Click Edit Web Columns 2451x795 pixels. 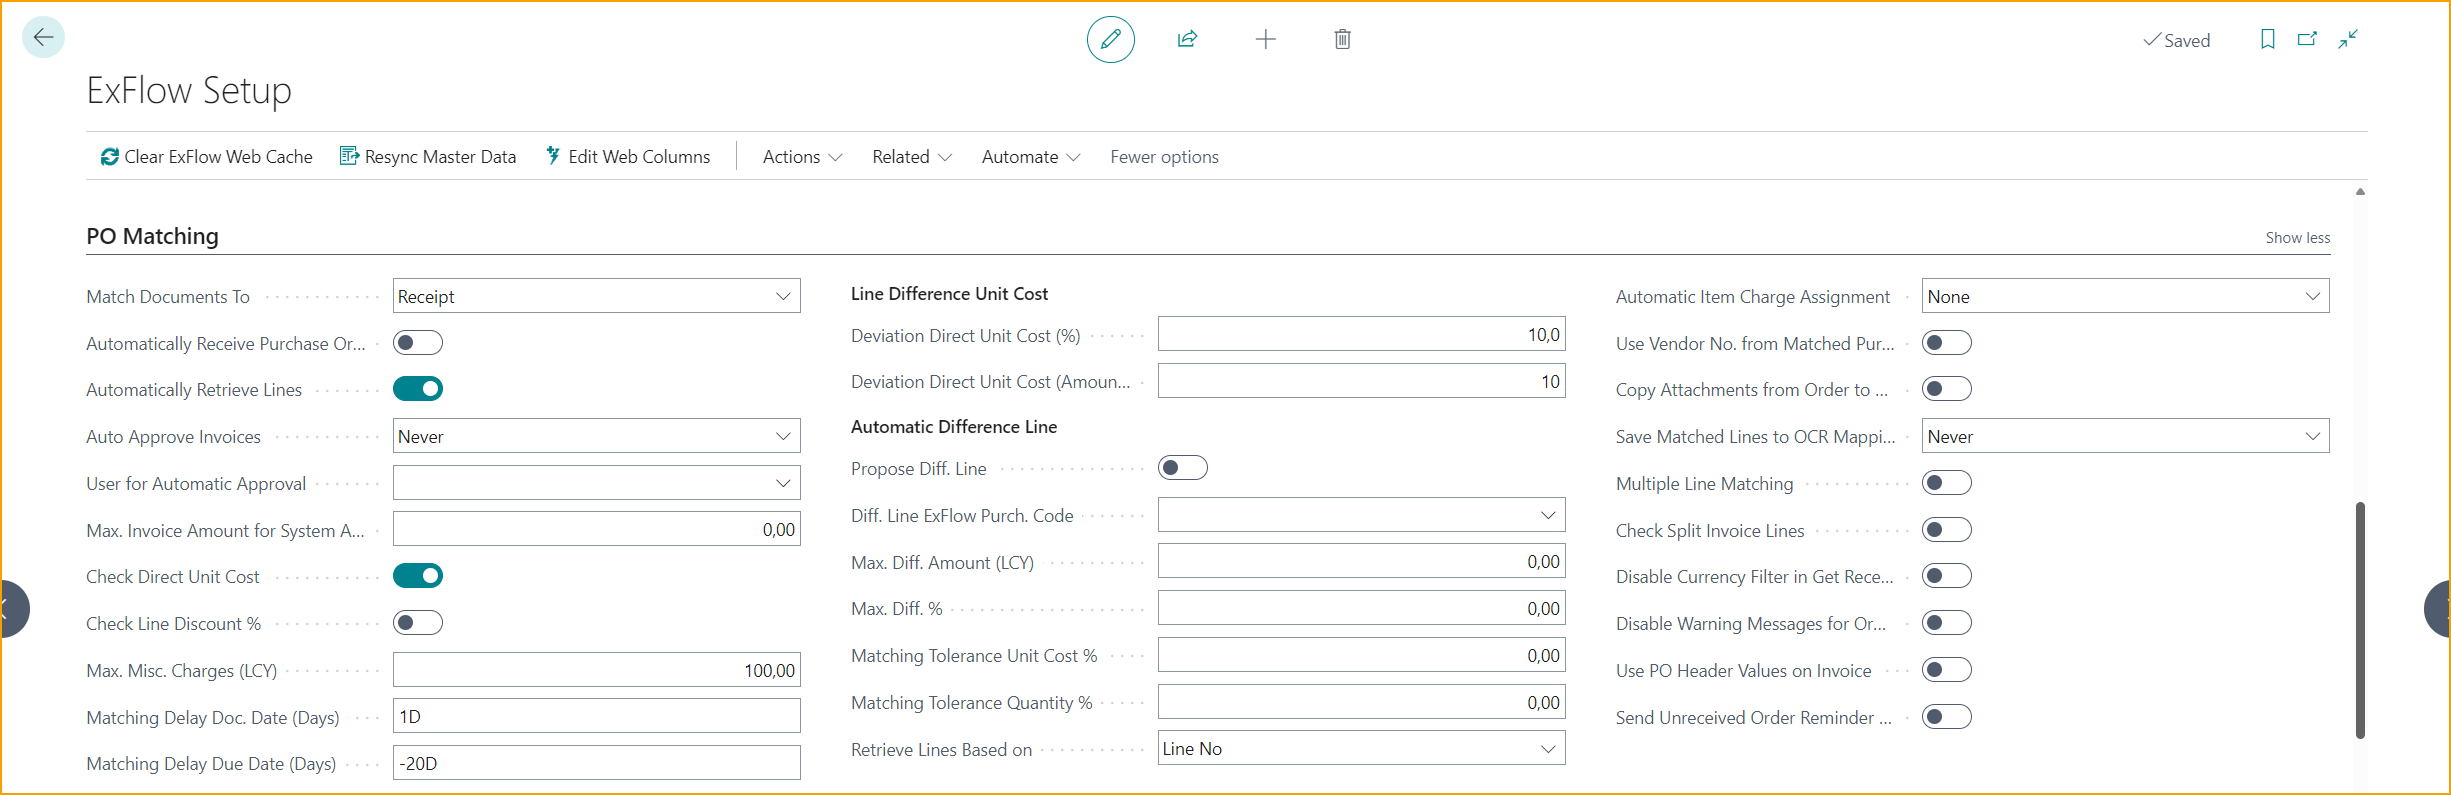[x=628, y=157]
